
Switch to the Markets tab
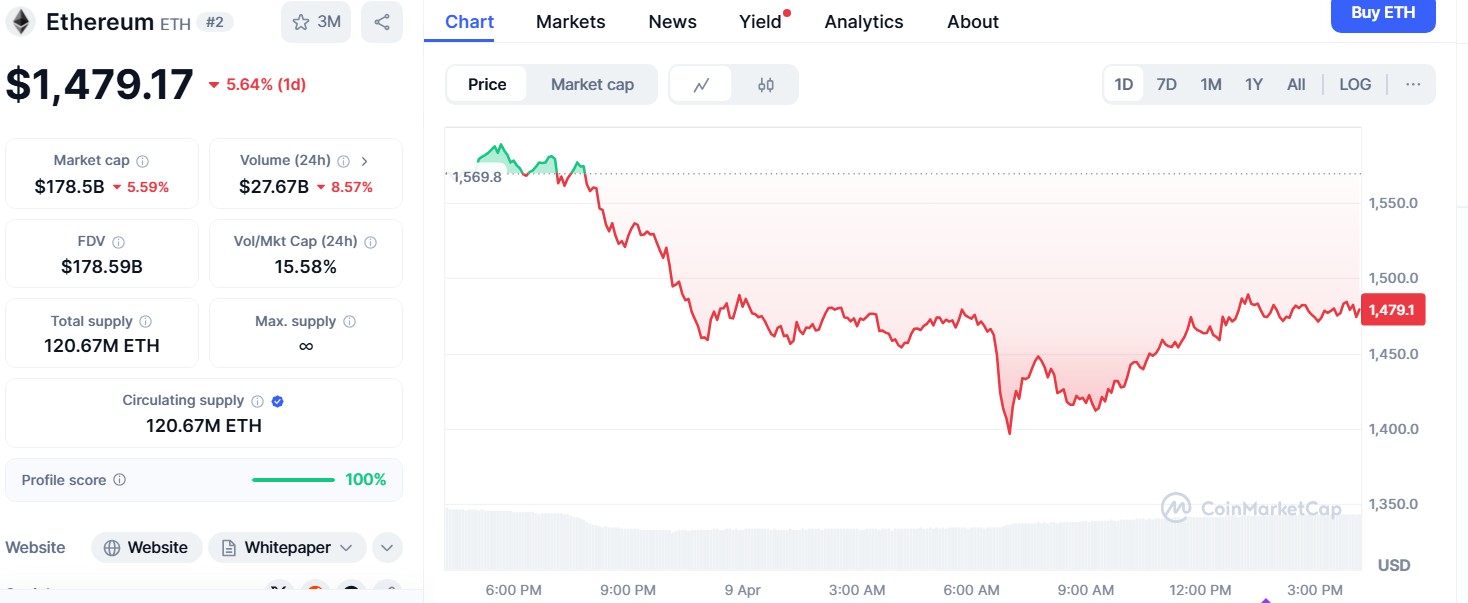[x=570, y=21]
